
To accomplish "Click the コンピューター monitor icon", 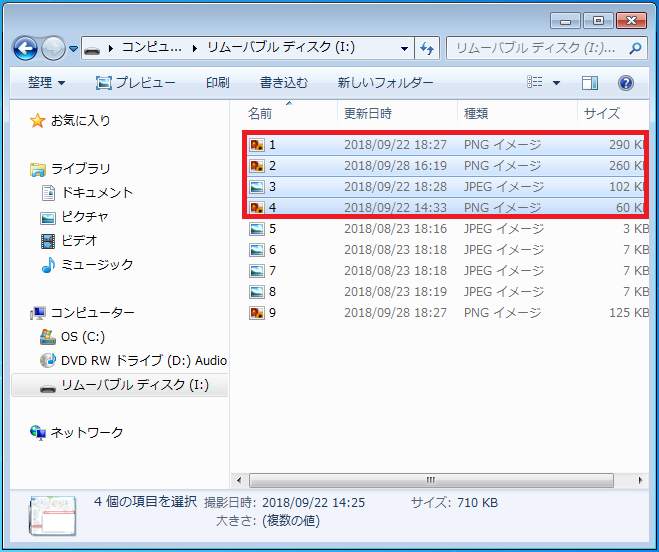I will (x=38, y=313).
